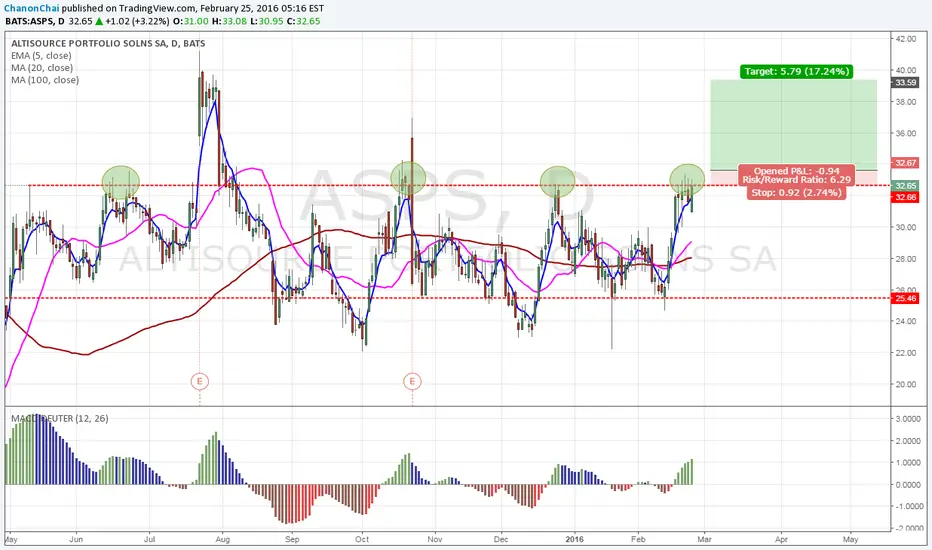Select the O:31.00 open price value

point(191,21)
